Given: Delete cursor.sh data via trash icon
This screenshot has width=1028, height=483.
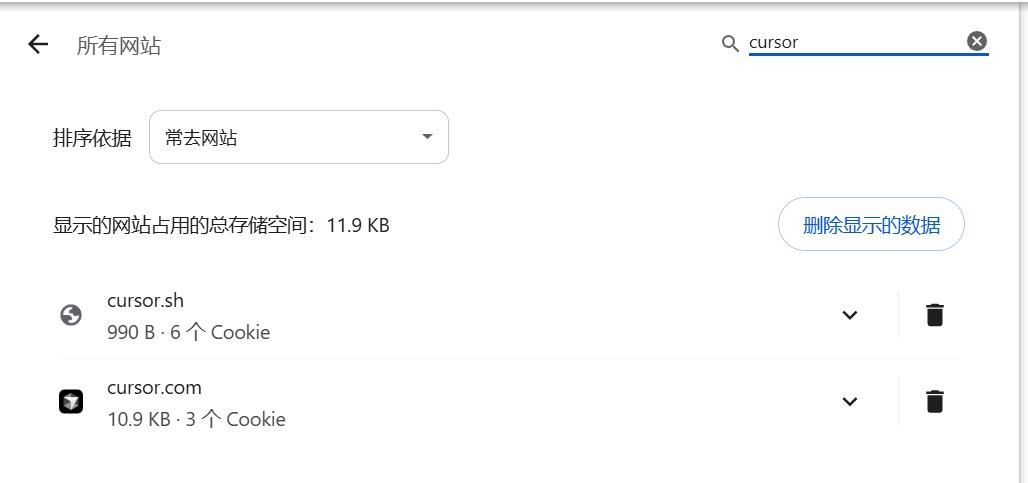Looking at the screenshot, I should [934, 315].
